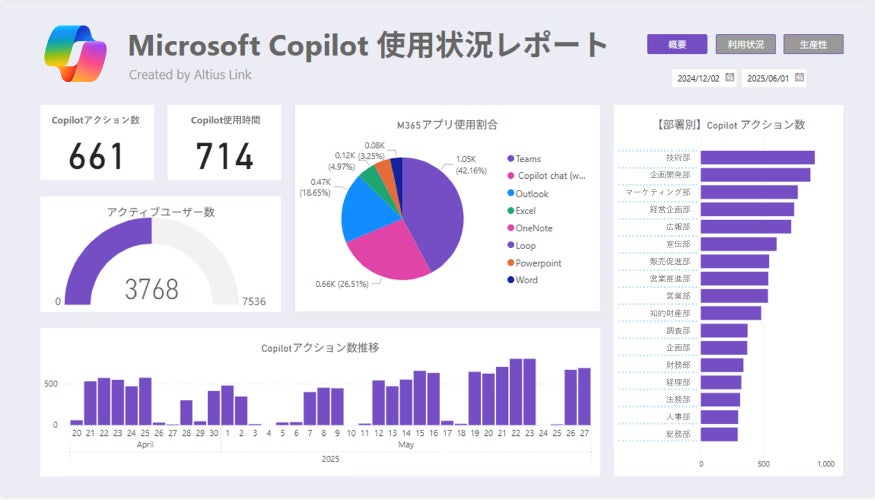Open the start date calendar picker icon
Screen dimensions: 875x500
pos(729,78)
